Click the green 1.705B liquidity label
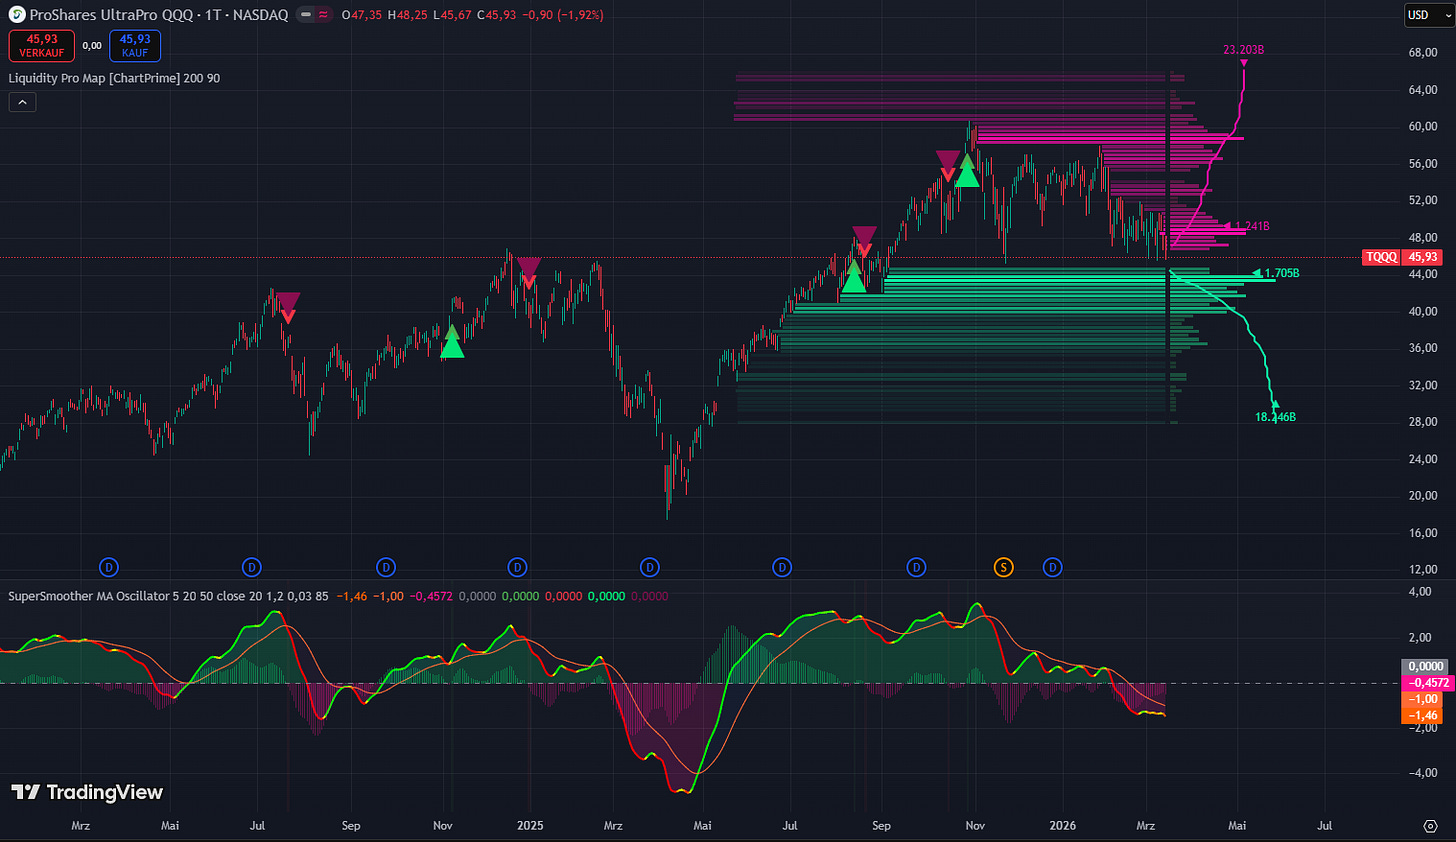1456x842 pixels. point(1281,274)
